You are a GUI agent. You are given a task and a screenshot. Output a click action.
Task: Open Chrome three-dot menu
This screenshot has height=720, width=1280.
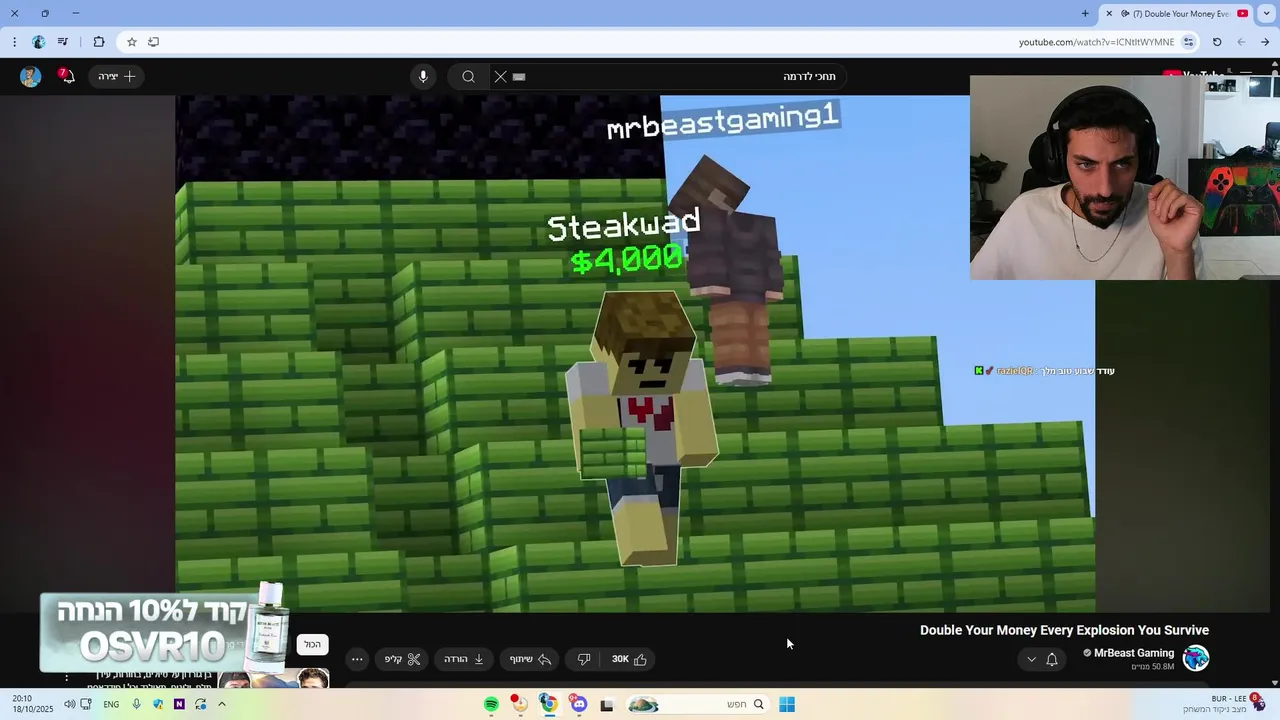pos(14,42)
